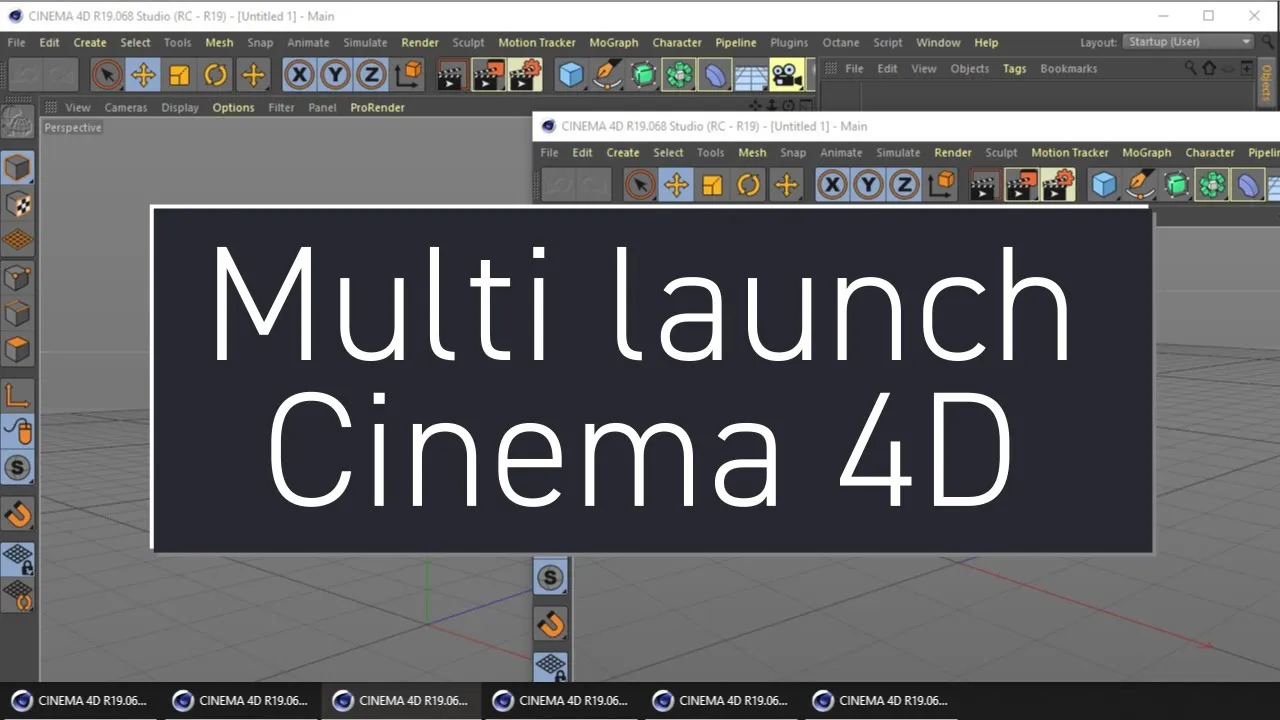This screenshot has width=1280, height=720.
Task: Click search magnifier in Object Manager
Action: pos(1190,68)
